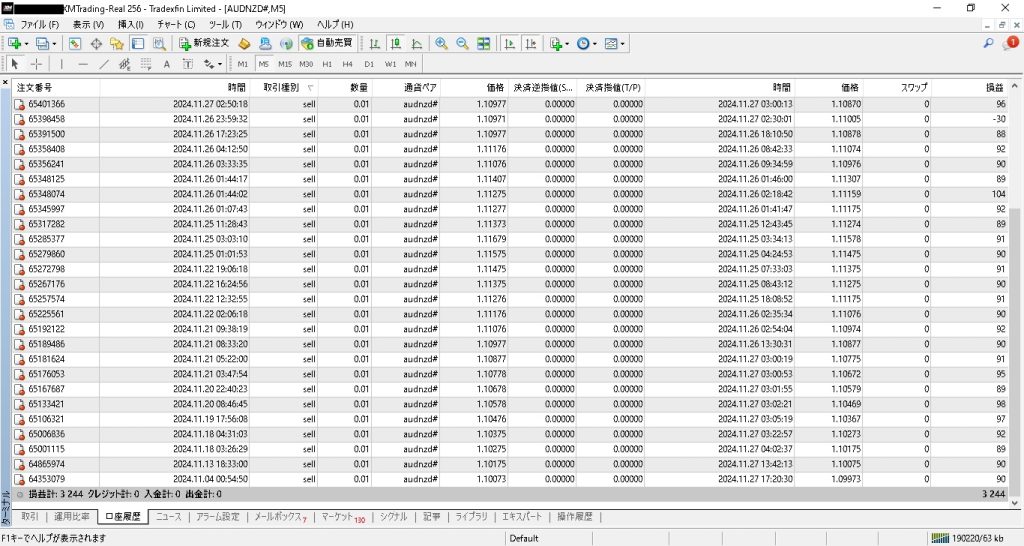This screenshot has width=1024, height=546.
Task: Pick the trendline drawing tool
Action: (x=104, y=64)
